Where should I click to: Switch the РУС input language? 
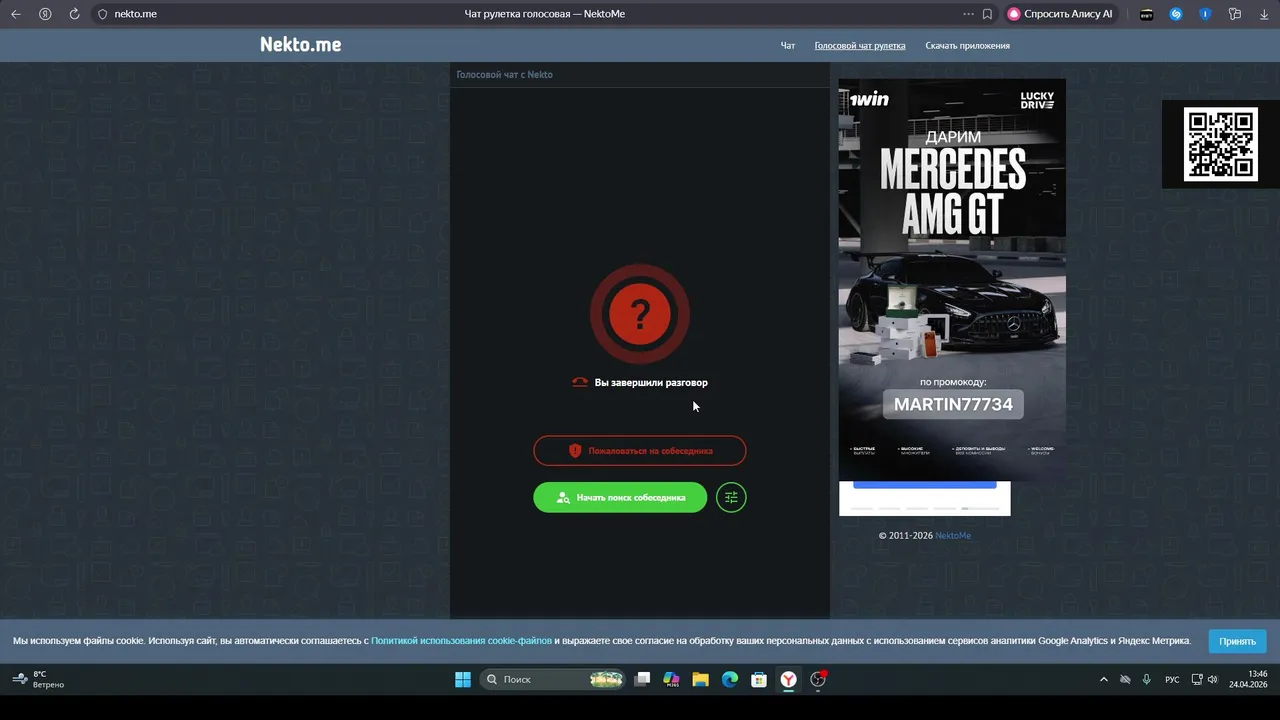[1172, 679]
